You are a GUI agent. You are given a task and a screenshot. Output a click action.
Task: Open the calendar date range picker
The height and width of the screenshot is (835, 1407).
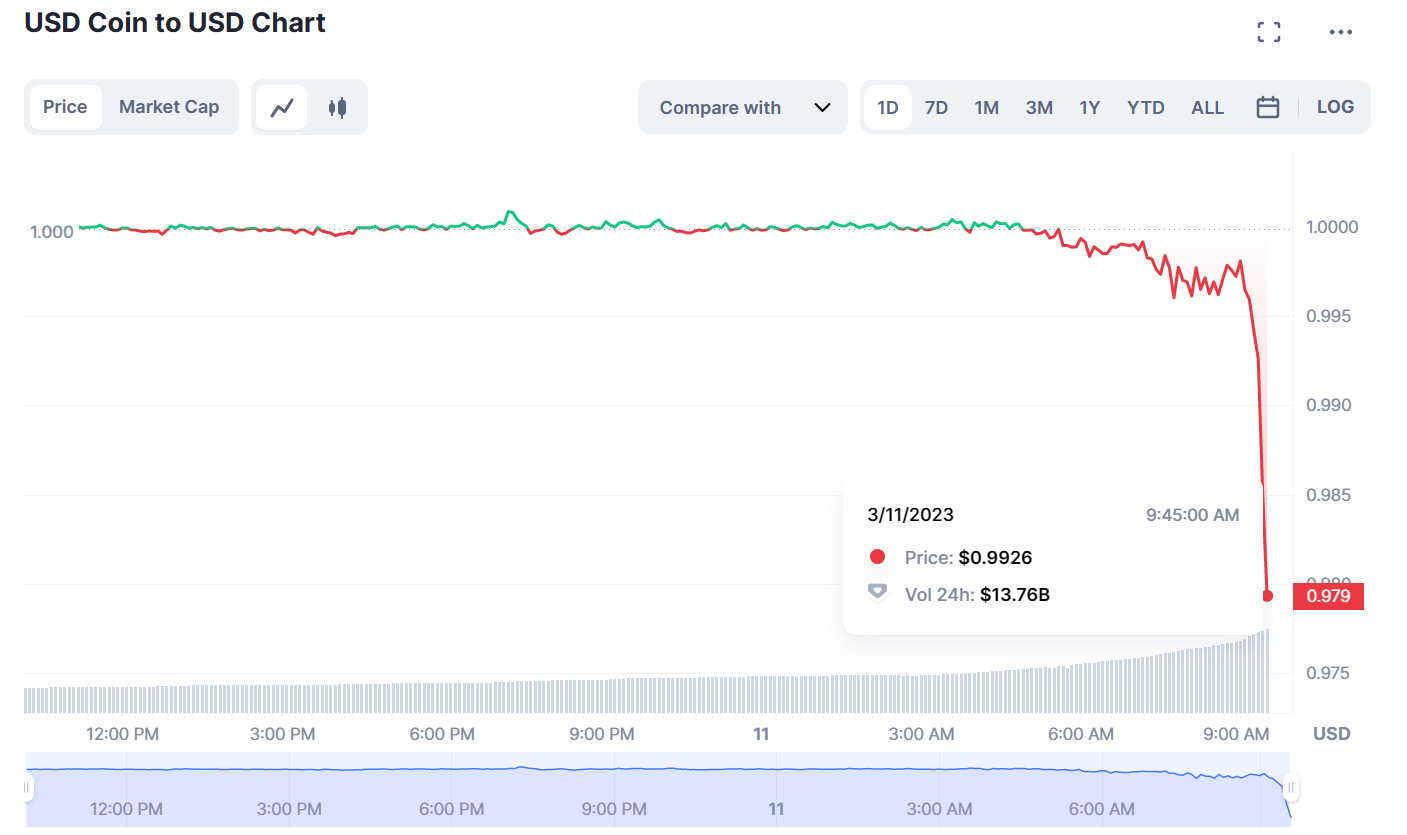[1268, 107]
